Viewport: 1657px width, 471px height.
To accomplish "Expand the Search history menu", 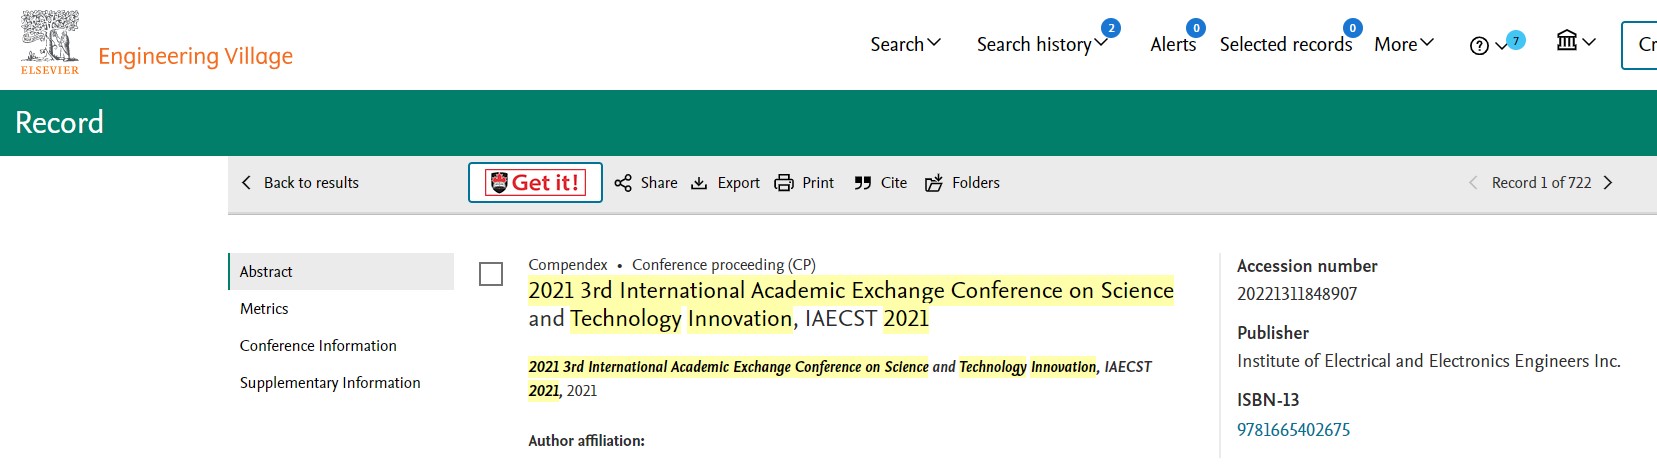I will click(1042, 44).
